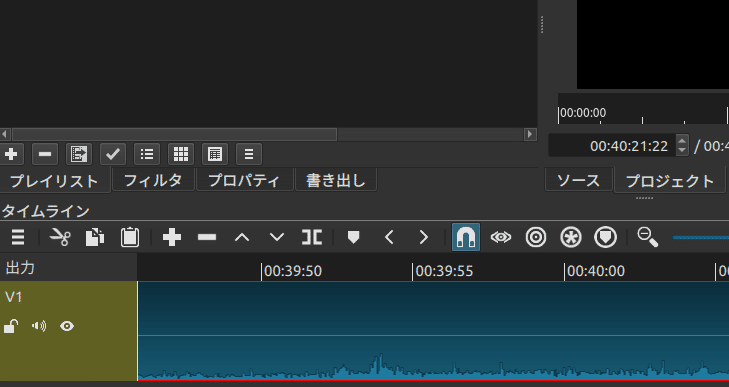The height and width of the screenshot is (387, 729).
Task: Paste clip from clipboard icon
Action: [130, 237]
